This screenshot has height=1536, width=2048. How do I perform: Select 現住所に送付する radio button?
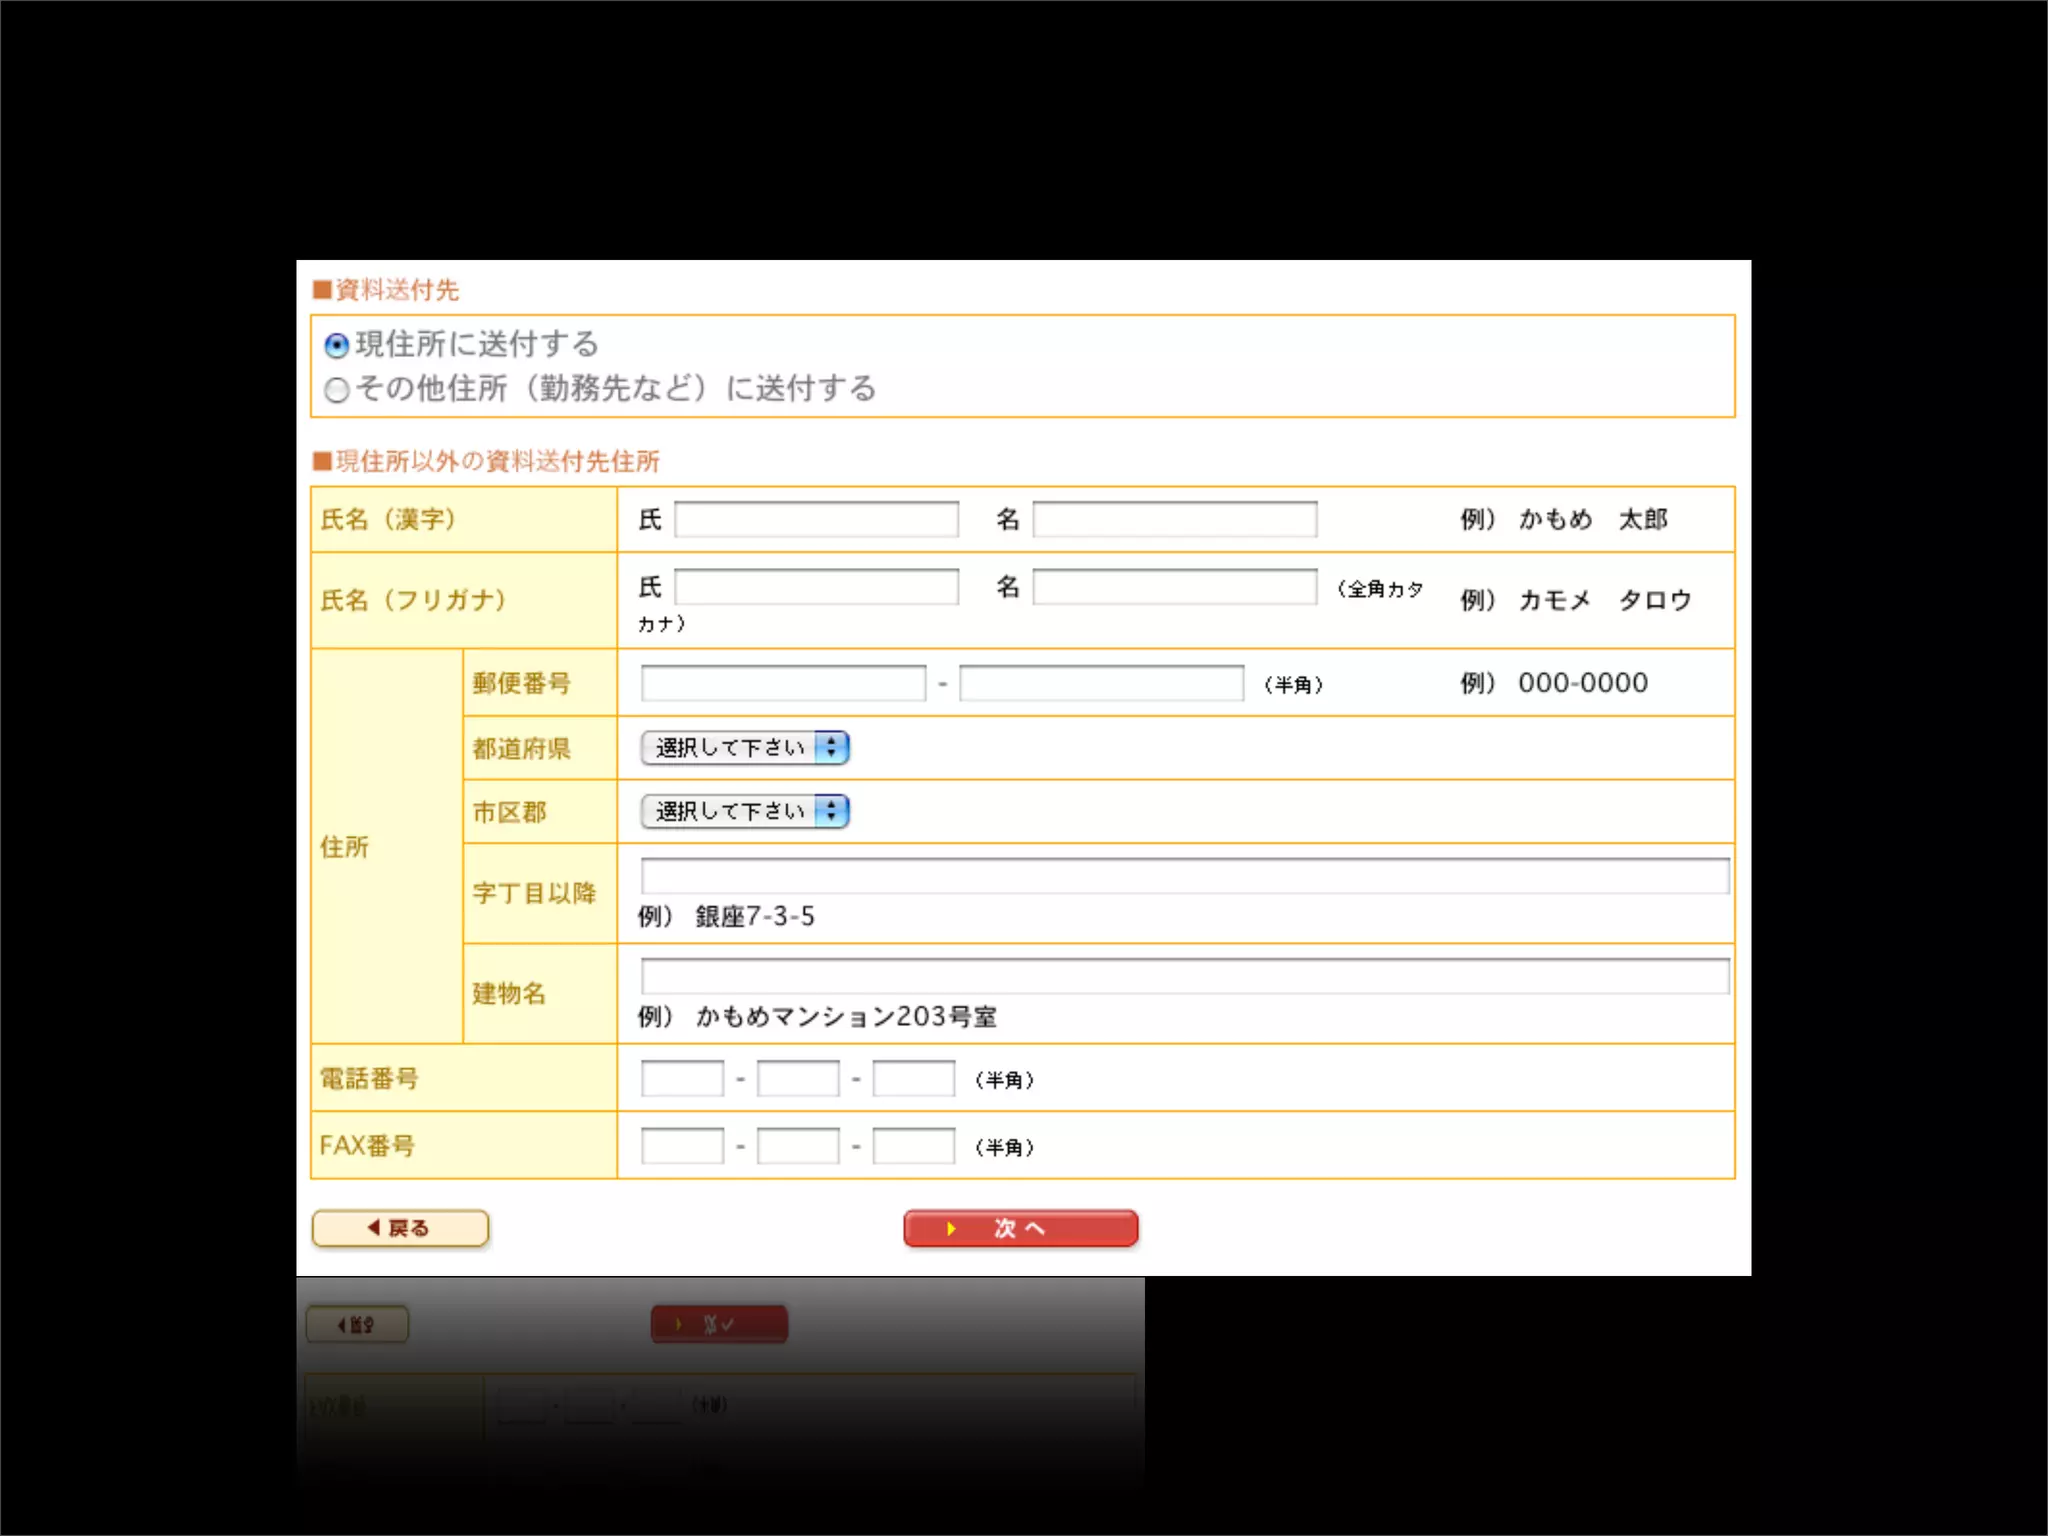click(337, 346)
